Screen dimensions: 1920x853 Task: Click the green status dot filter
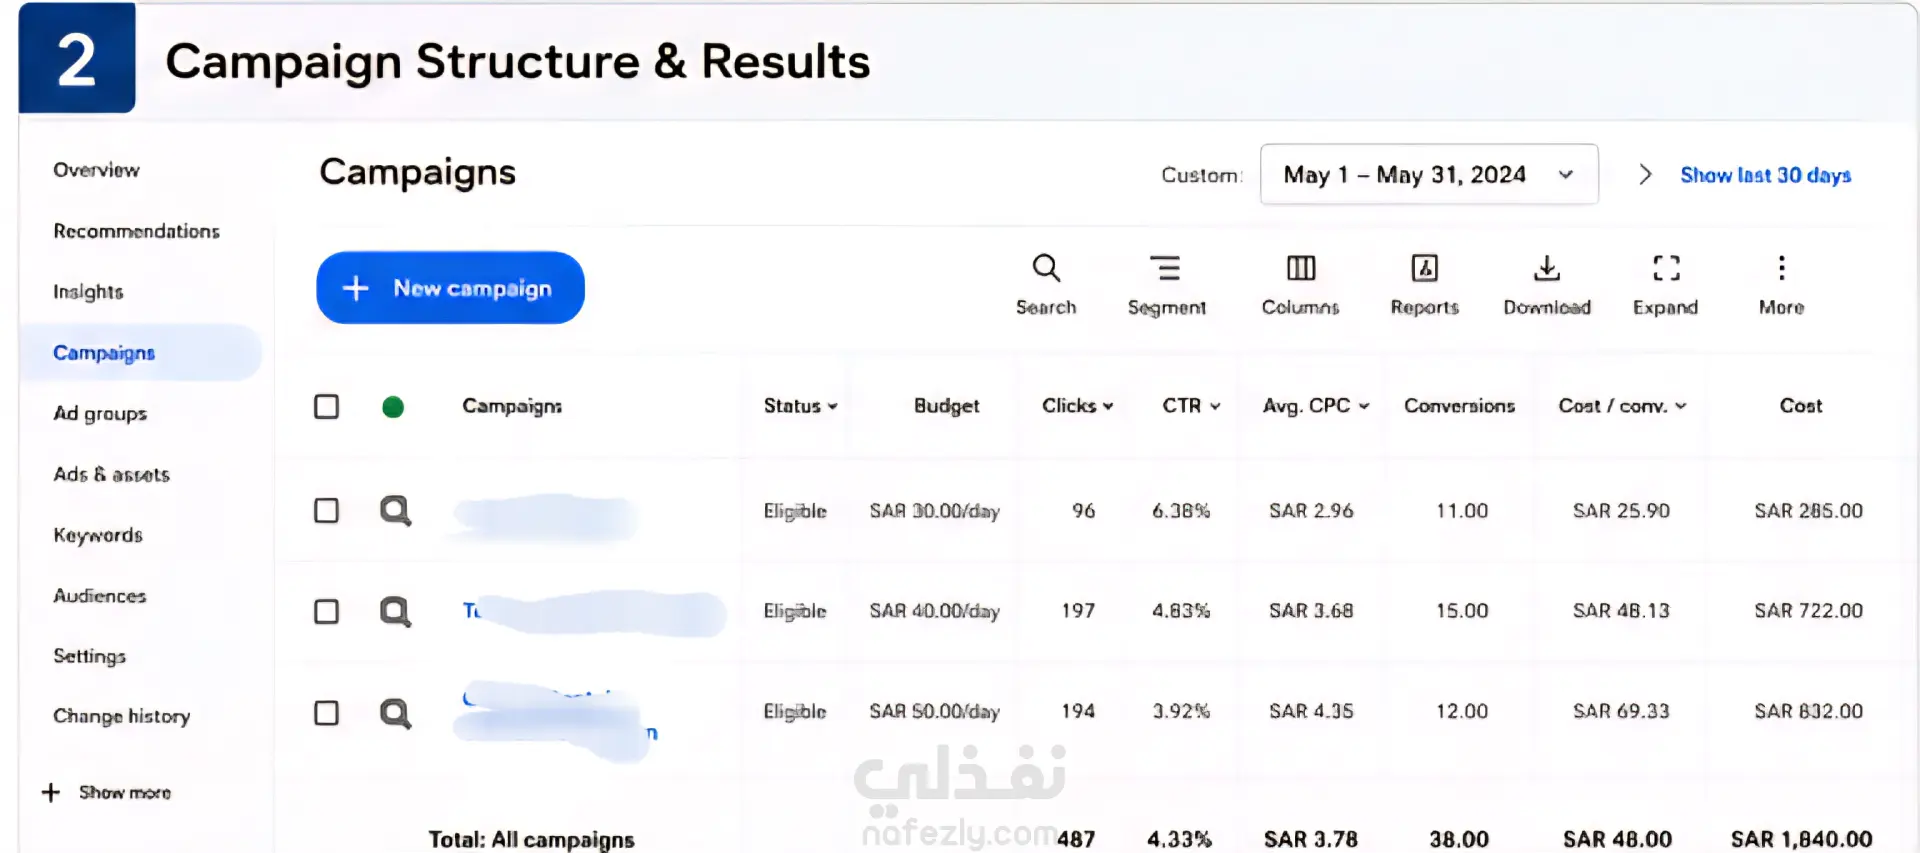click(393, 406)
